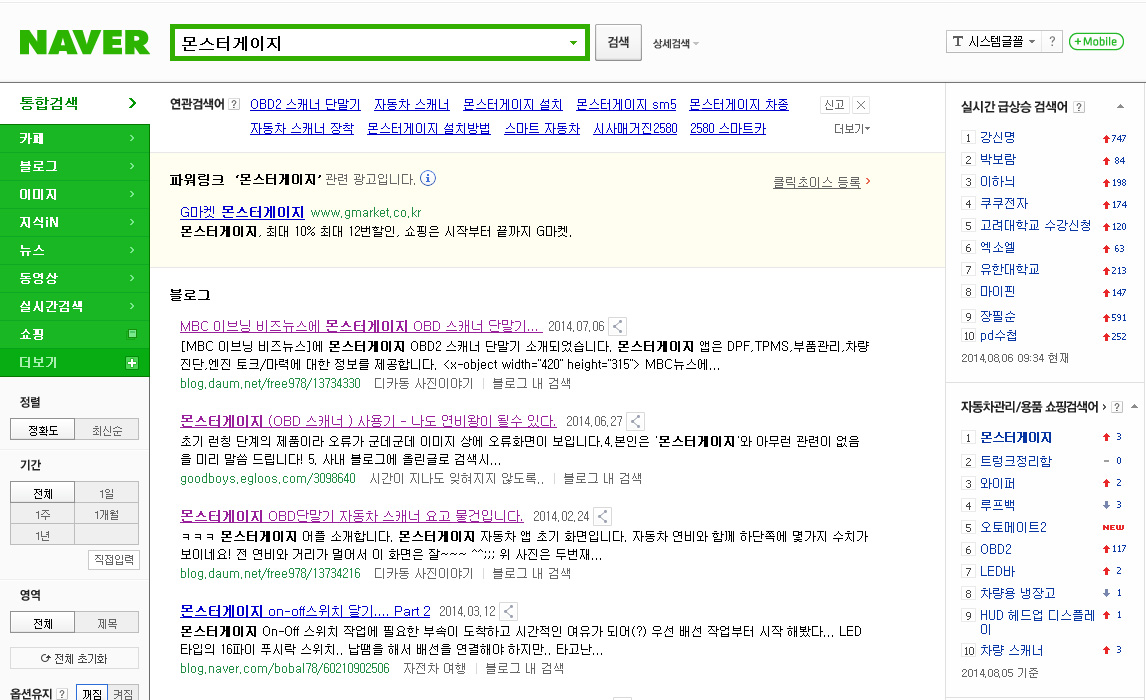The image size is (1146, 700).
Task: Open the 카페 search tab
Action: point(75,138)
